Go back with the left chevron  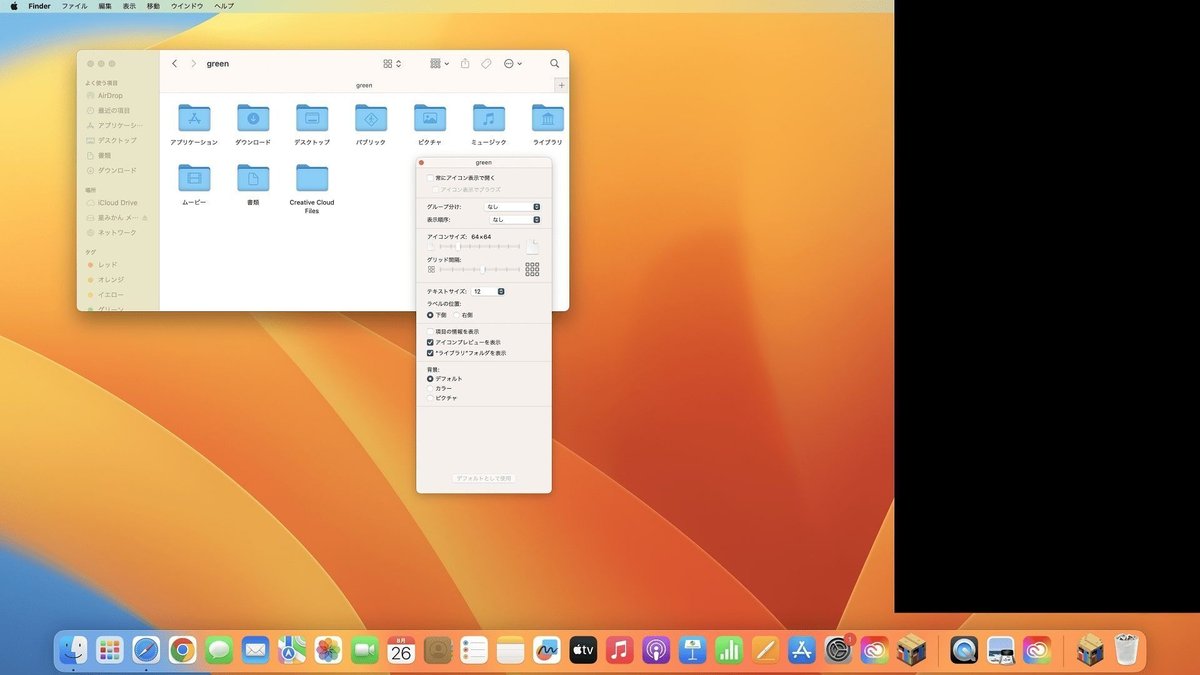click(175, 63)
